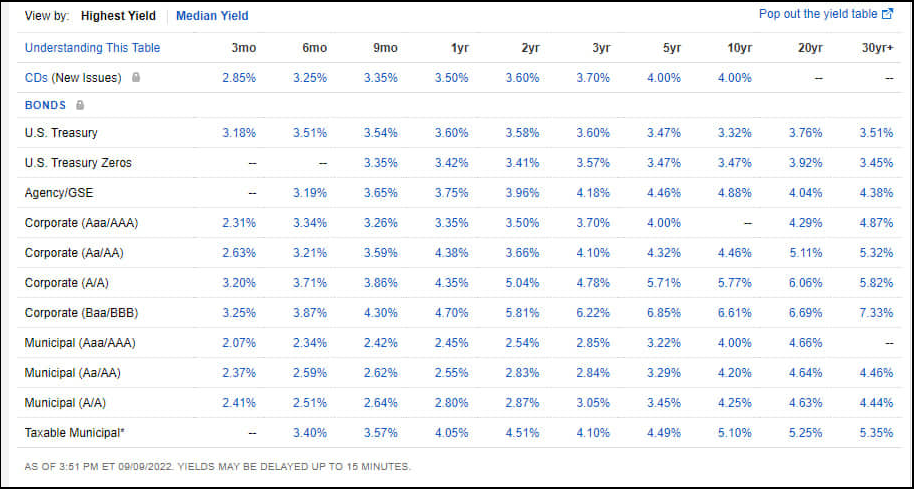
Task: Click Municipal (Aa/AA) 6mo yield 2.59%
Action: coord(310,373)
